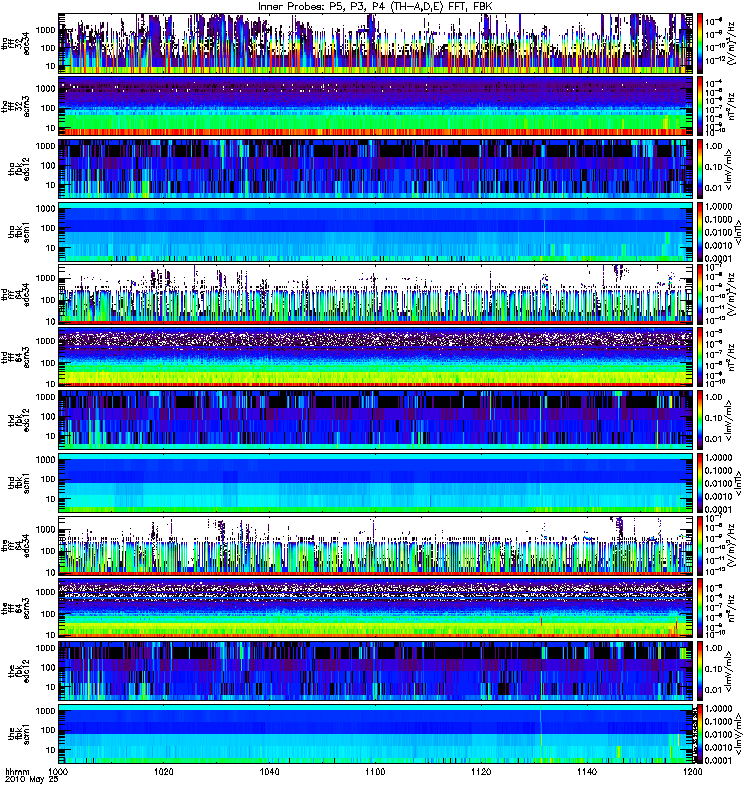
Task: Click the color bar beside the fbk edc12 panel
Action: tap(699, 671)
